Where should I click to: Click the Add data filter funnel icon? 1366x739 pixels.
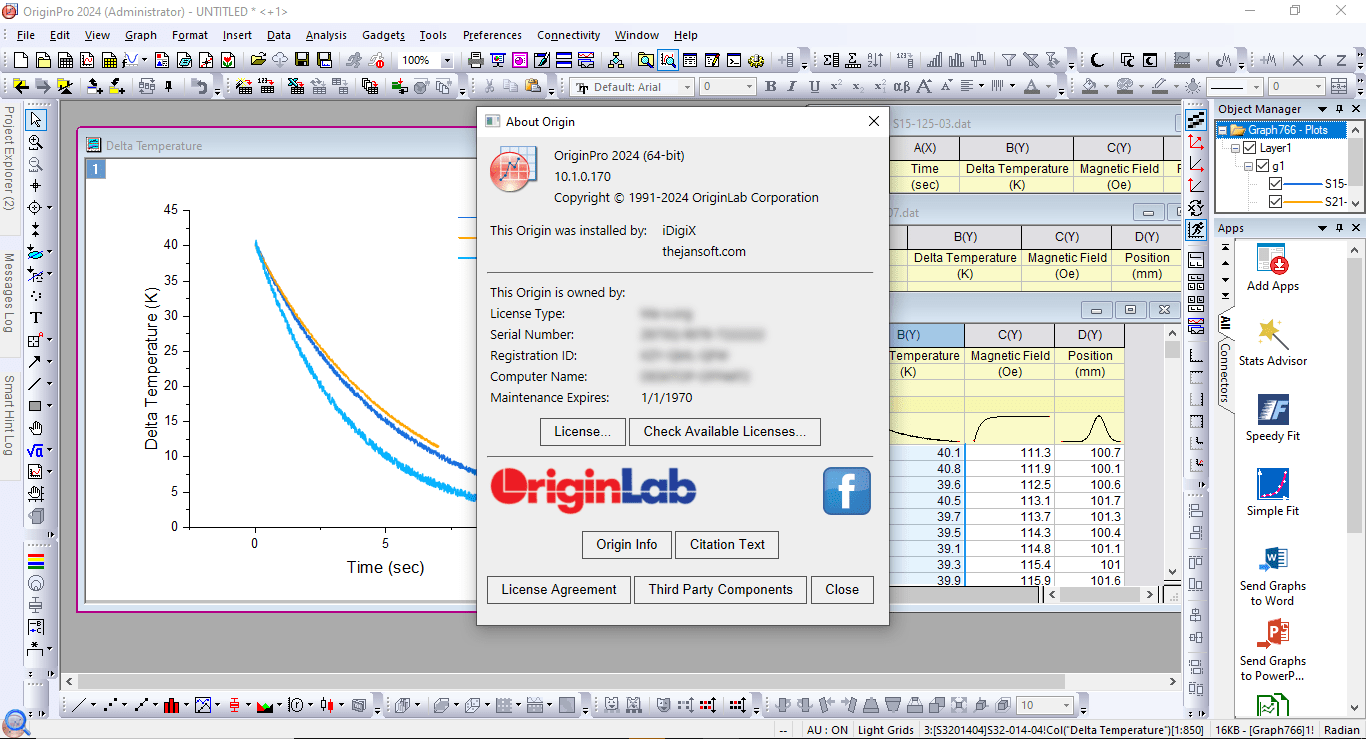click(x=1009, y=60)
